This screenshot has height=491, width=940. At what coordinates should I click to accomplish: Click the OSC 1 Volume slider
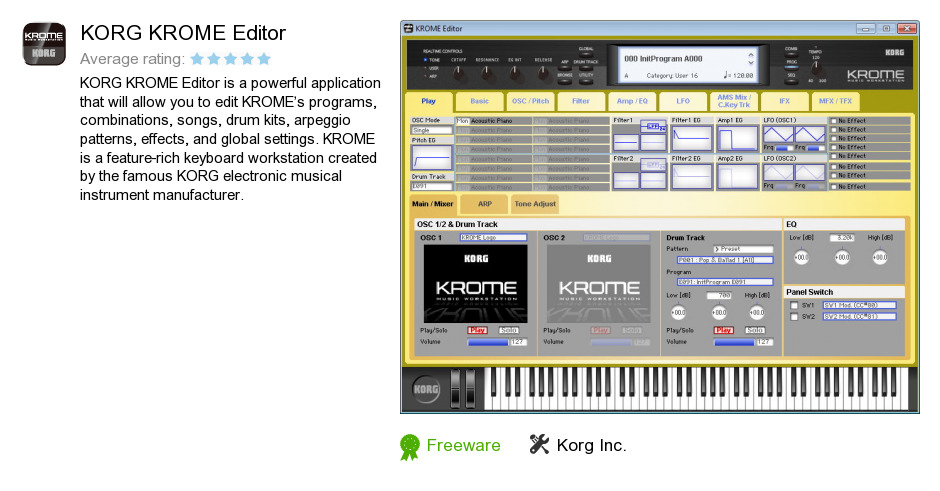(x=488, y=342)
